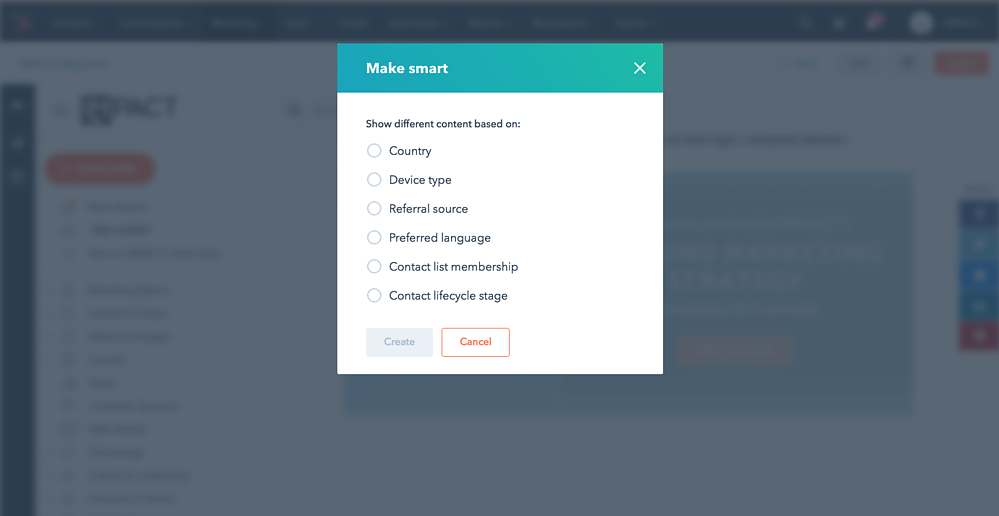Choose Contact lifecycle stage option

click(374, 296)
